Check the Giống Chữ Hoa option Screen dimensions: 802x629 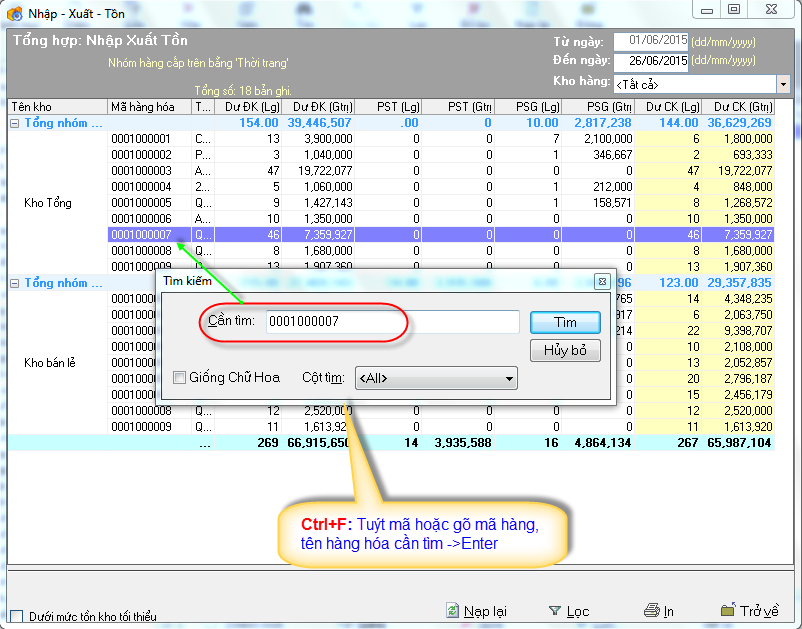[x=180, y=378]
